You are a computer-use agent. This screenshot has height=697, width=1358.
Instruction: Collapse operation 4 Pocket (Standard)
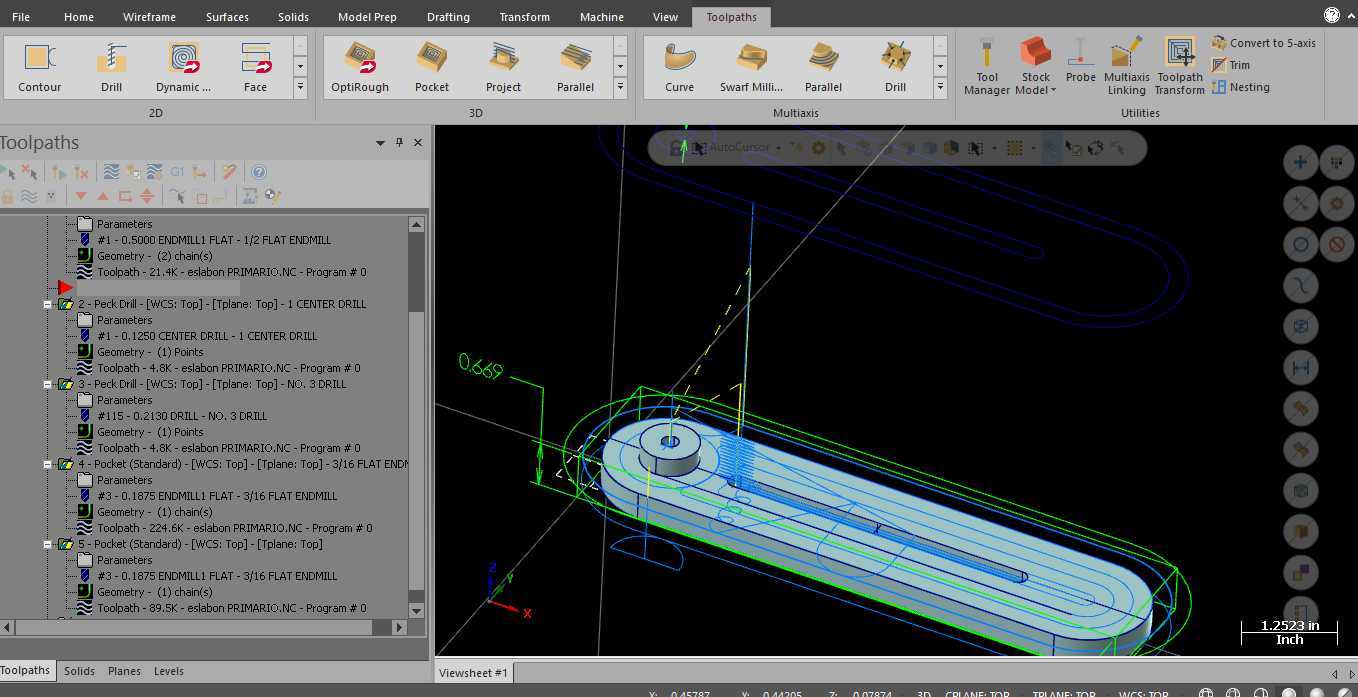click(x=47, y=464)
